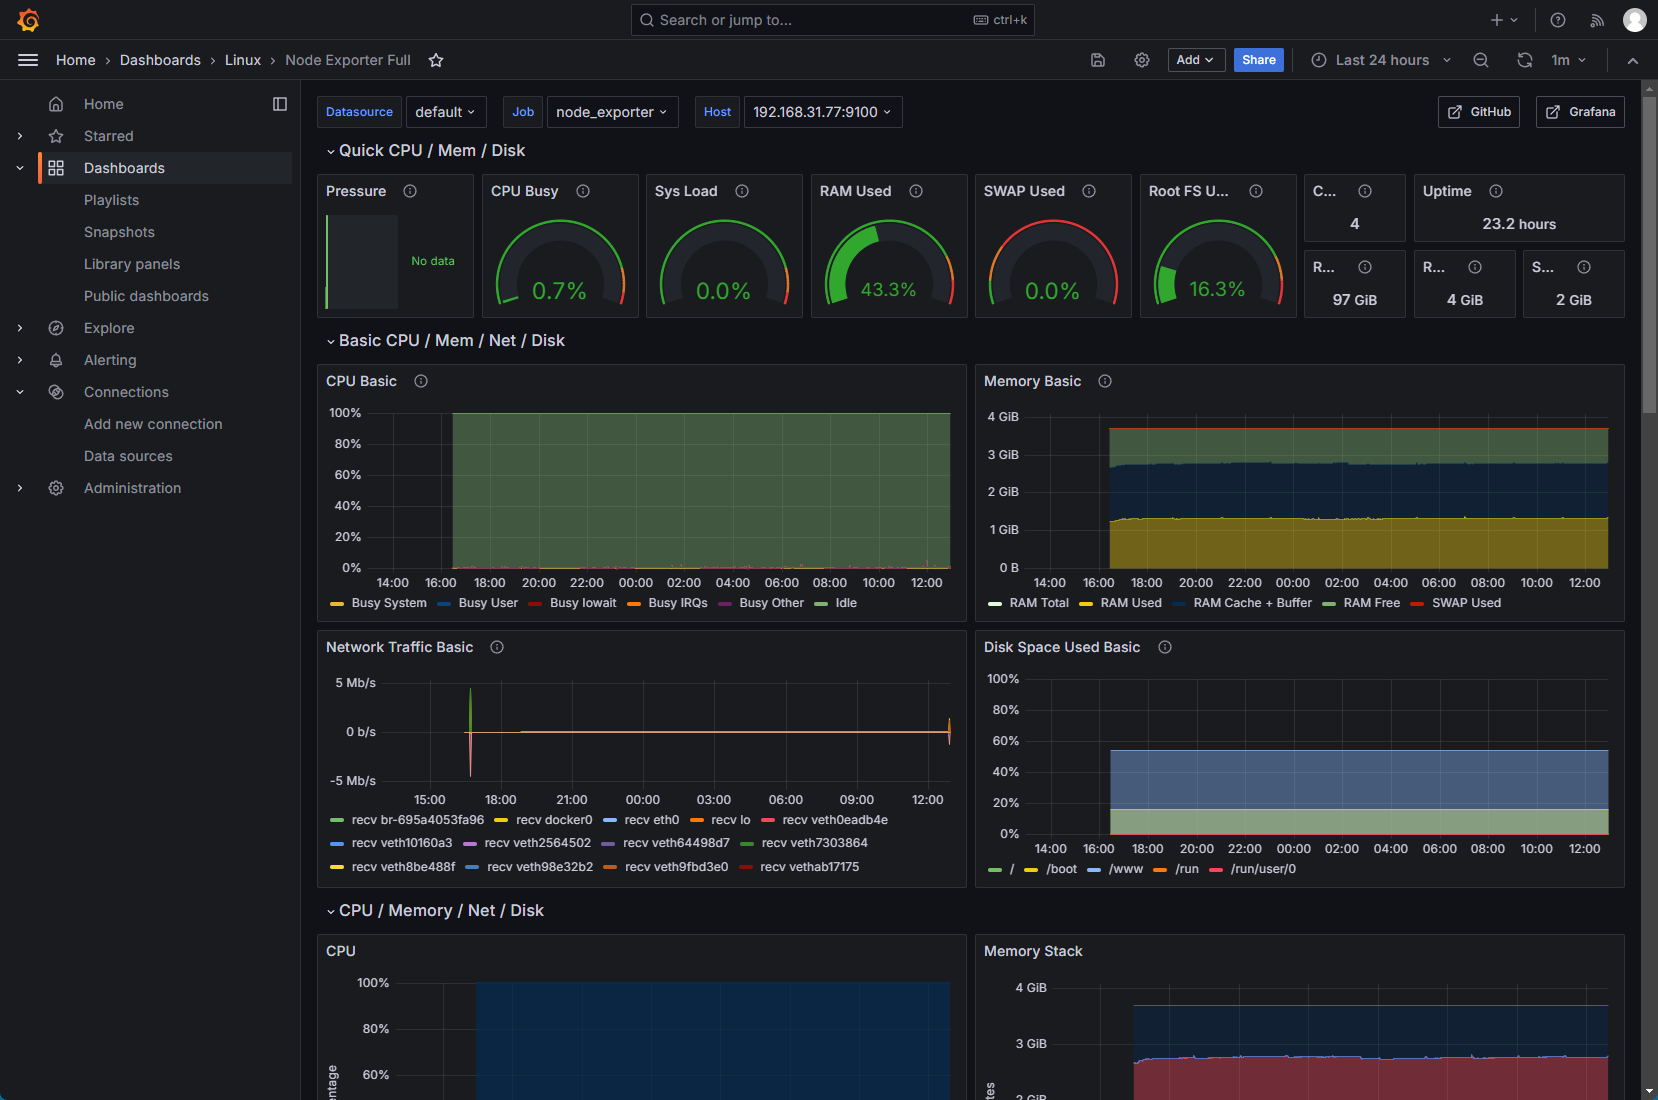Open the Datasource default dropdown
1658x1100 pixels.
tap(446, 112)
